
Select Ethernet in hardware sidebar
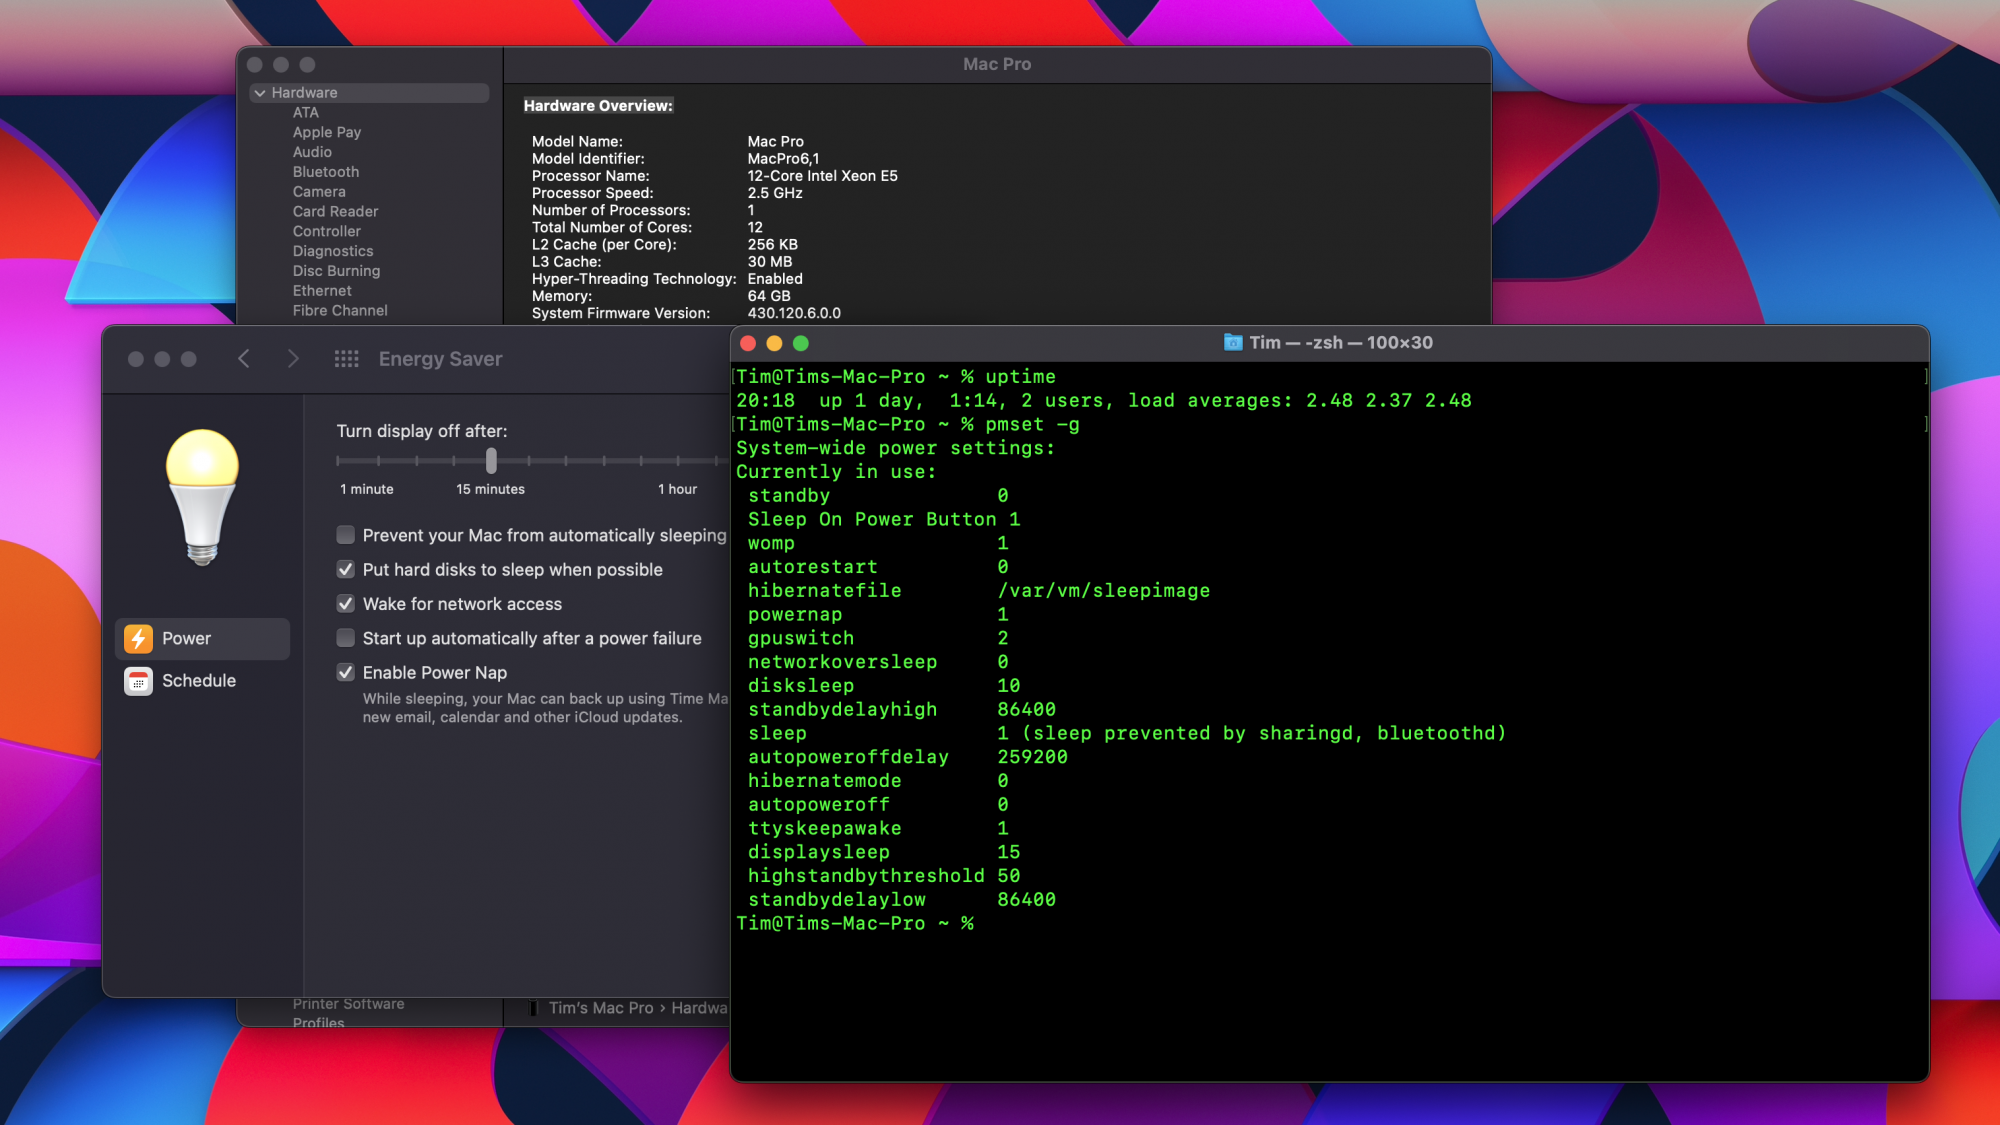322,291
